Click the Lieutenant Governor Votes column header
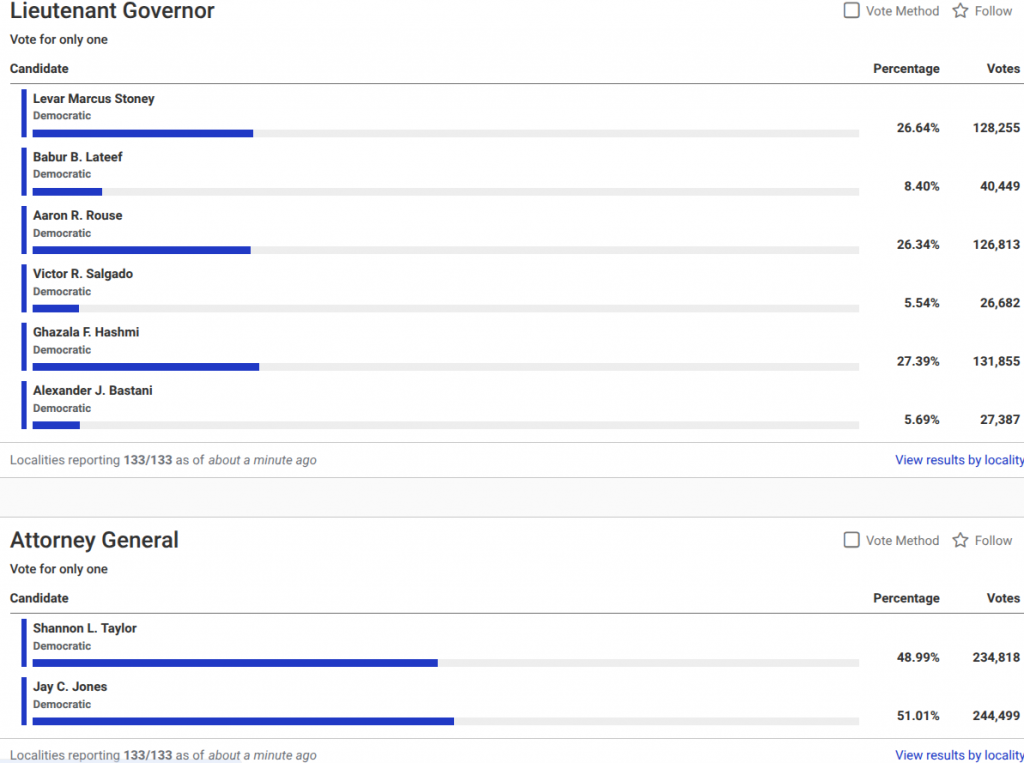This screenshot has height=763, width=1024. 1003,69
